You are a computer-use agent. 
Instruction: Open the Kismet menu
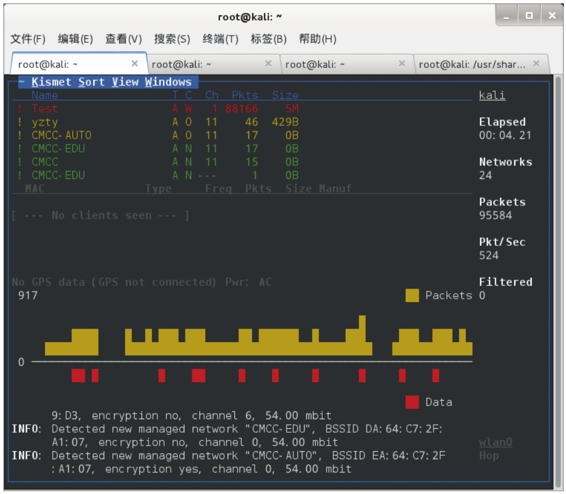tap(51, 82)
